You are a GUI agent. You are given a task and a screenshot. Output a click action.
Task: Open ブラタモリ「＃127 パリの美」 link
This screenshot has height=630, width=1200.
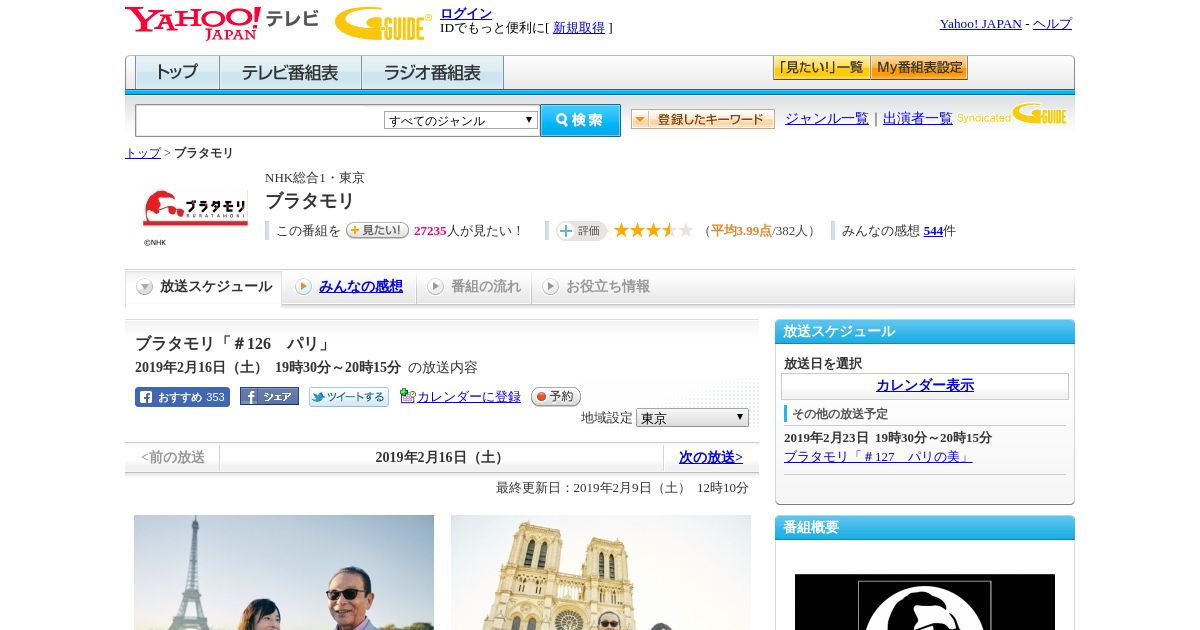tap(878, 457)
